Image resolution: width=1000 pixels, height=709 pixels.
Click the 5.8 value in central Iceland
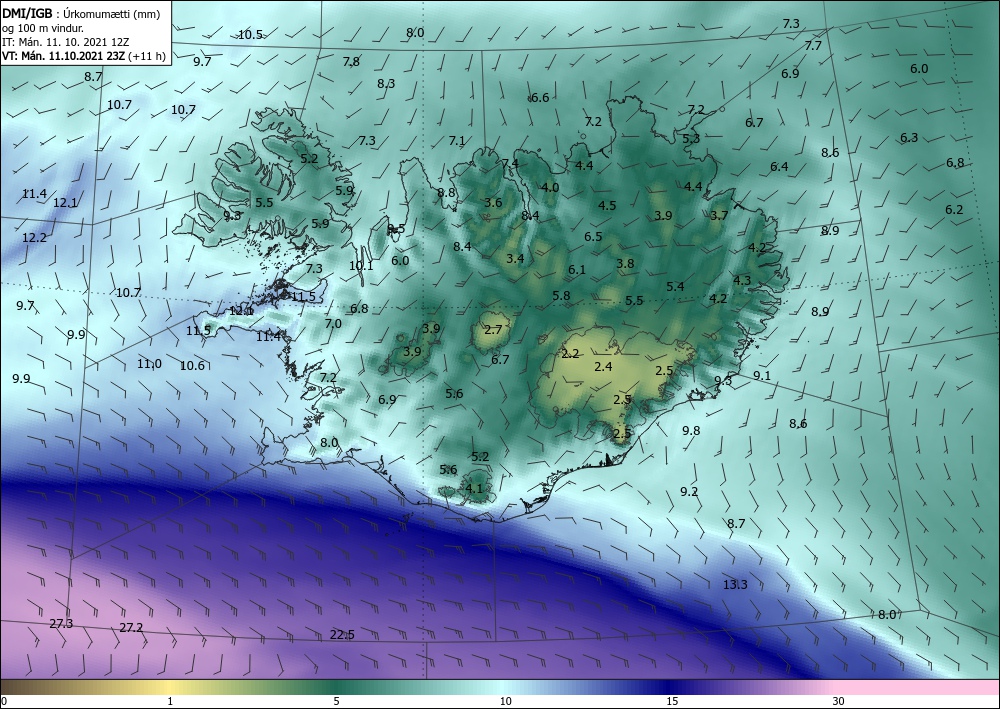562,296
